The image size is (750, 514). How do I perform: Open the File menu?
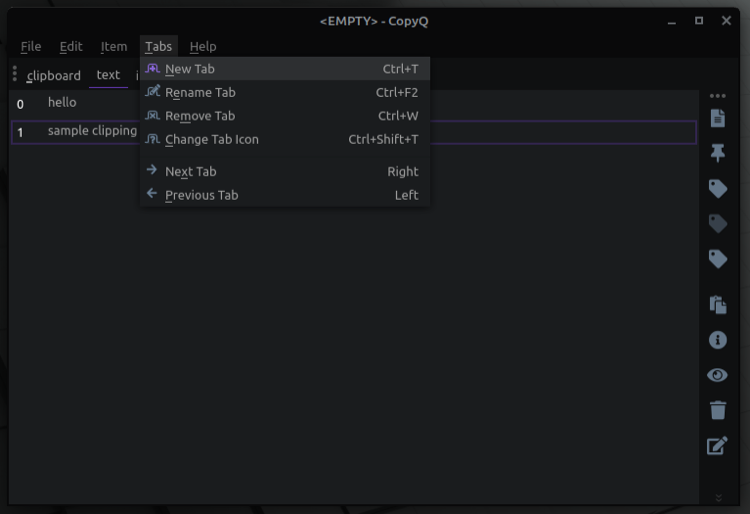pos(31,46)
